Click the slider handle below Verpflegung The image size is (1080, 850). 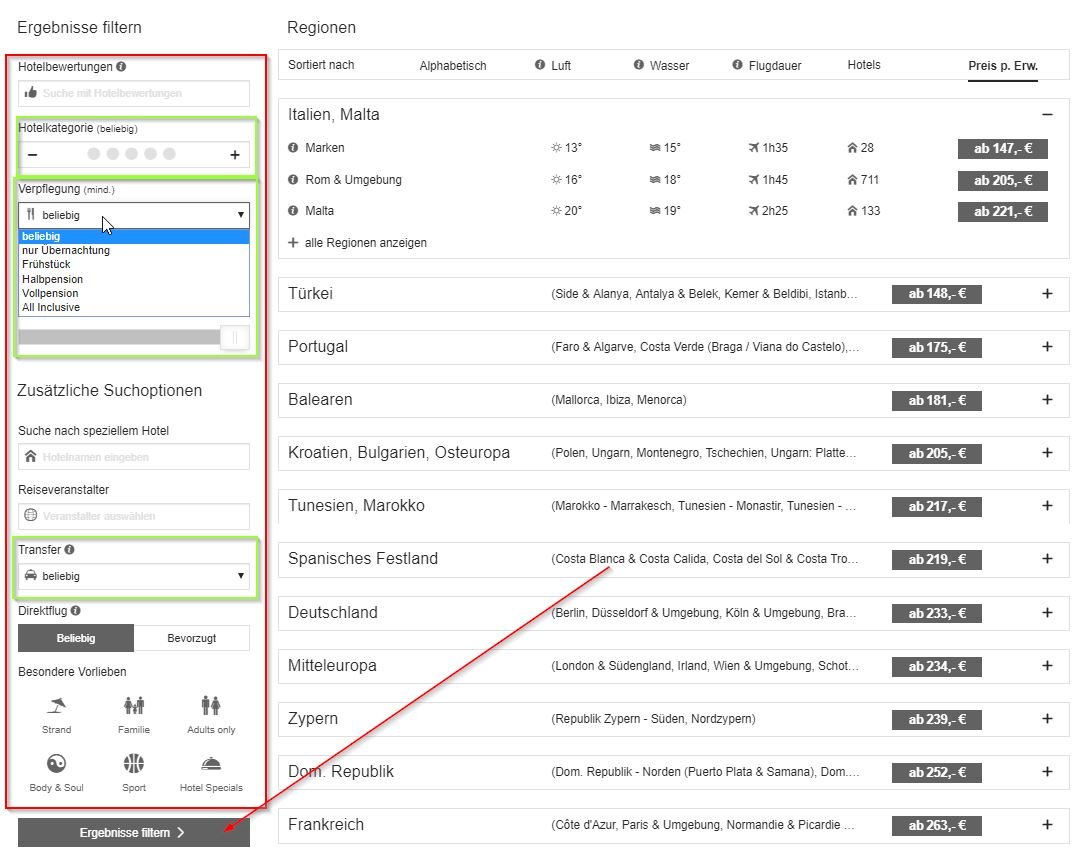[x=234, y=338]
